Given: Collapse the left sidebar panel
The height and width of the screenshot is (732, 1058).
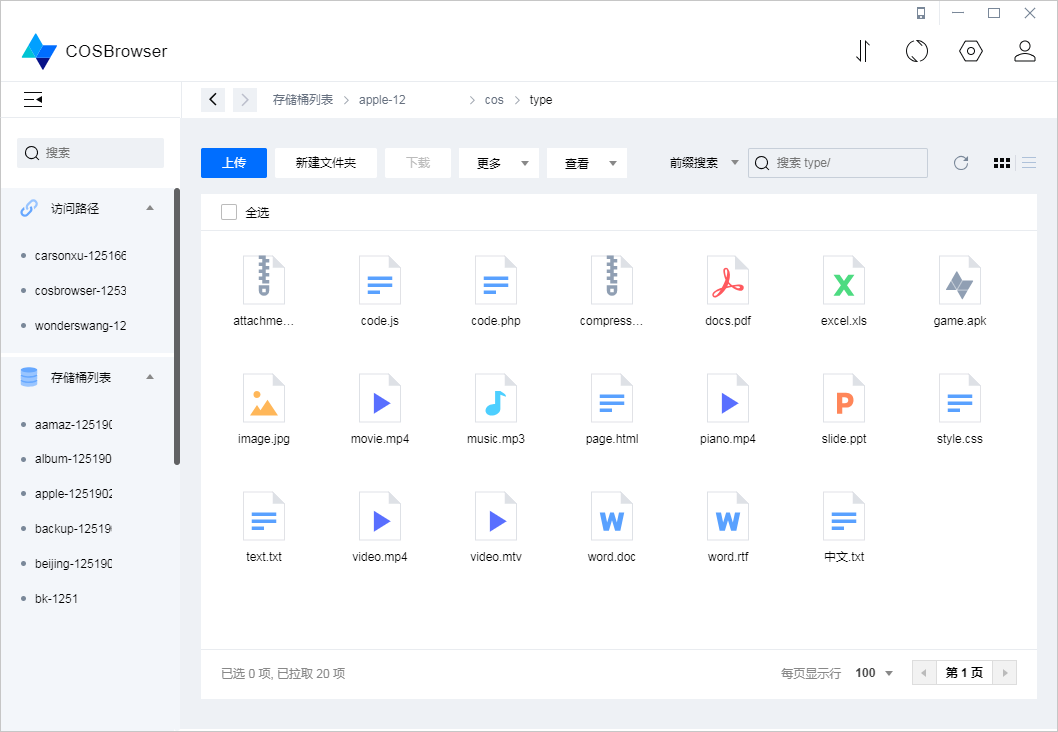Looking at the screenshot, I should pyautogui.click(x=32, y=99).
